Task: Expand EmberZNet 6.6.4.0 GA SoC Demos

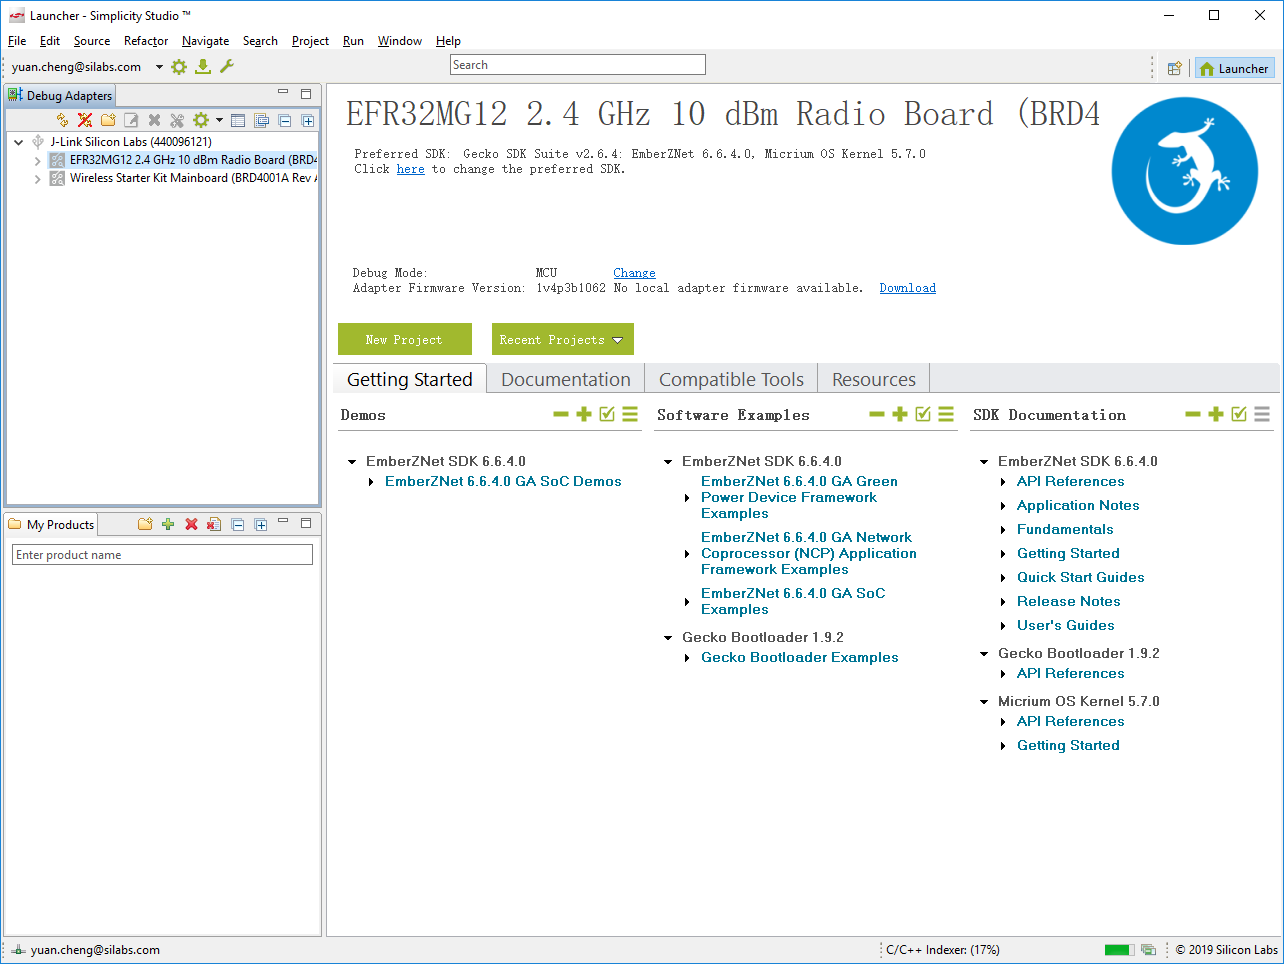Action: [x=371, y=482]
